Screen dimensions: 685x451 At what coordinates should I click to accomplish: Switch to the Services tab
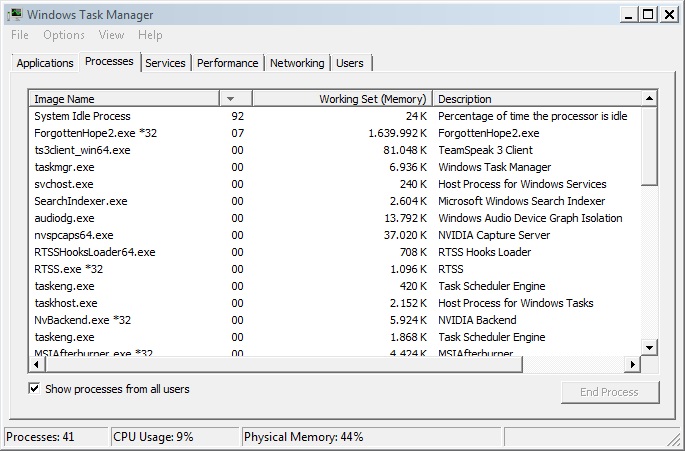point(165,63)
